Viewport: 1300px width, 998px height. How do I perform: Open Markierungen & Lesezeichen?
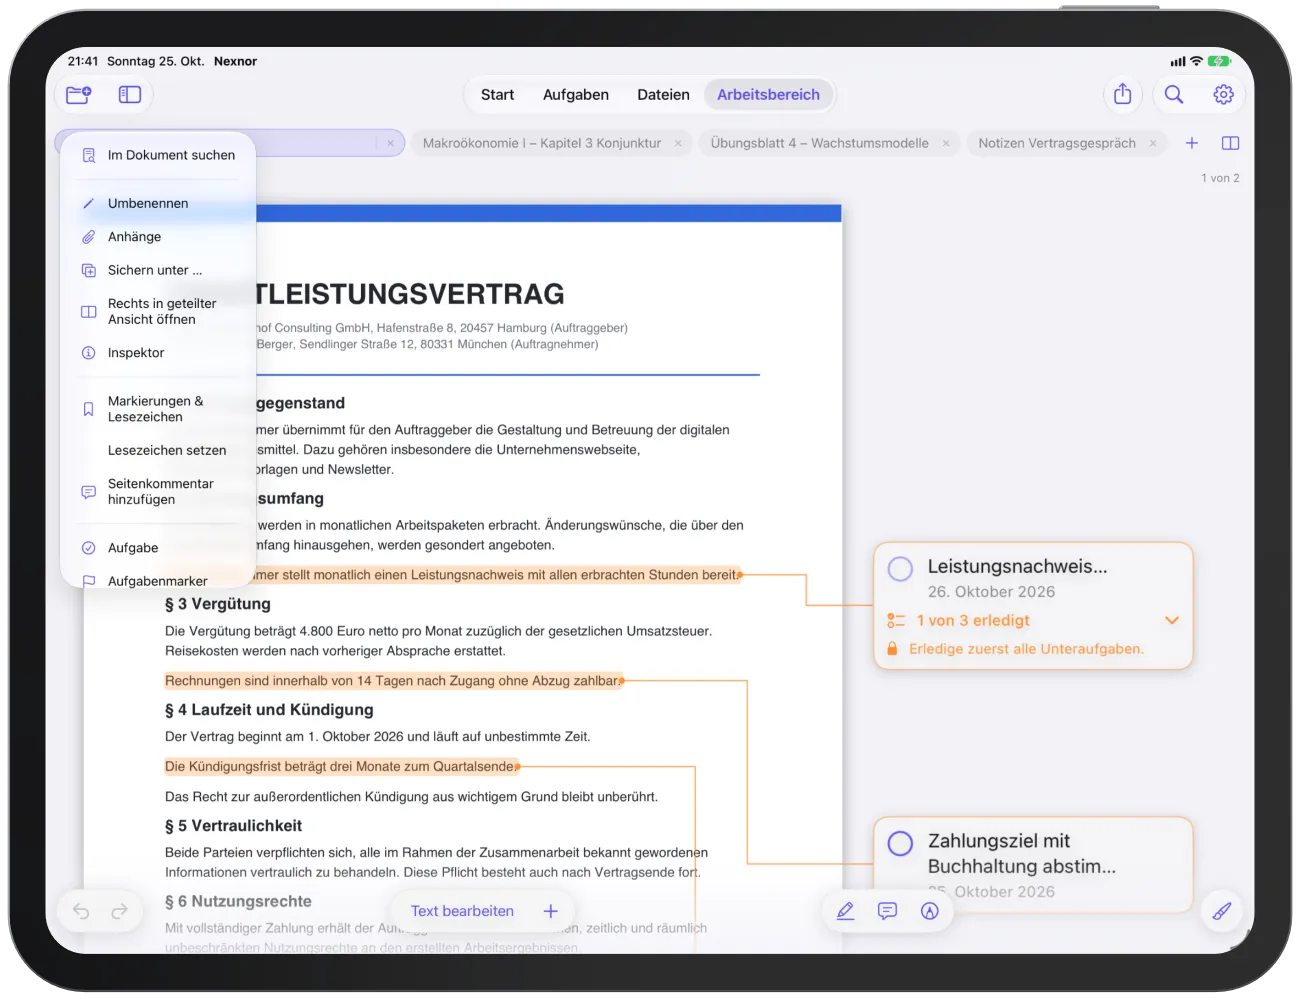[x=158, y=409]
